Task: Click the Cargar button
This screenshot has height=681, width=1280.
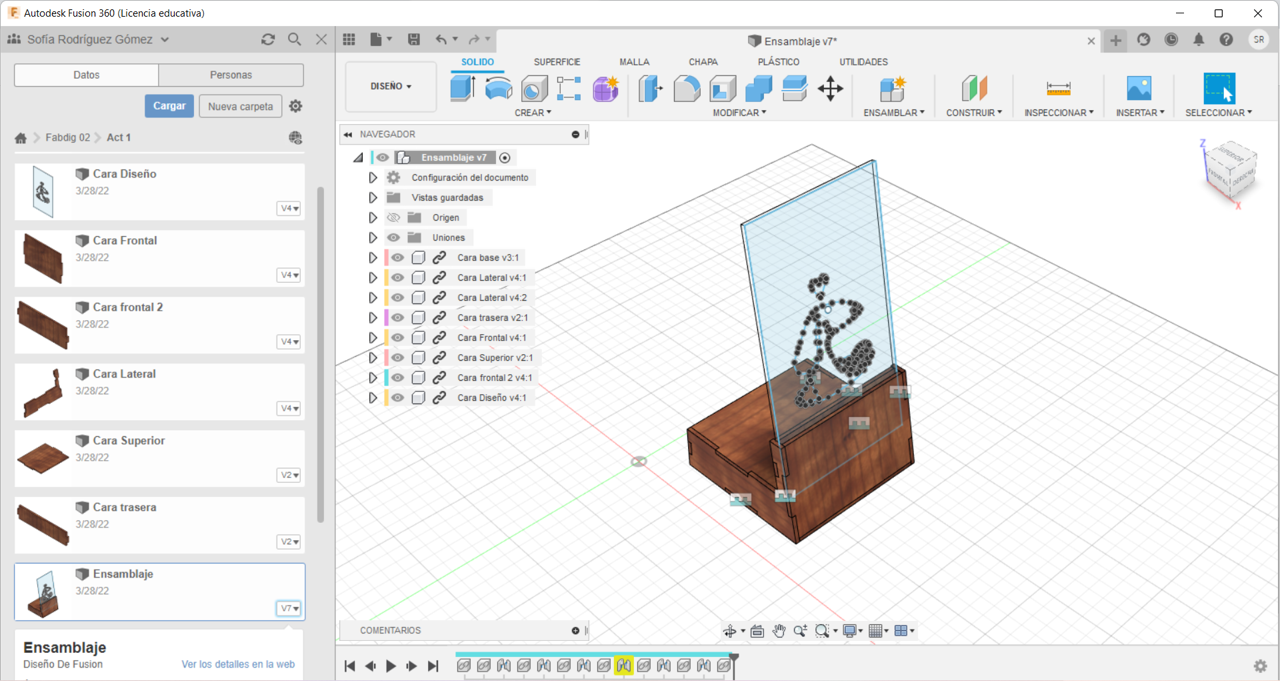Action: pos(169,106)
